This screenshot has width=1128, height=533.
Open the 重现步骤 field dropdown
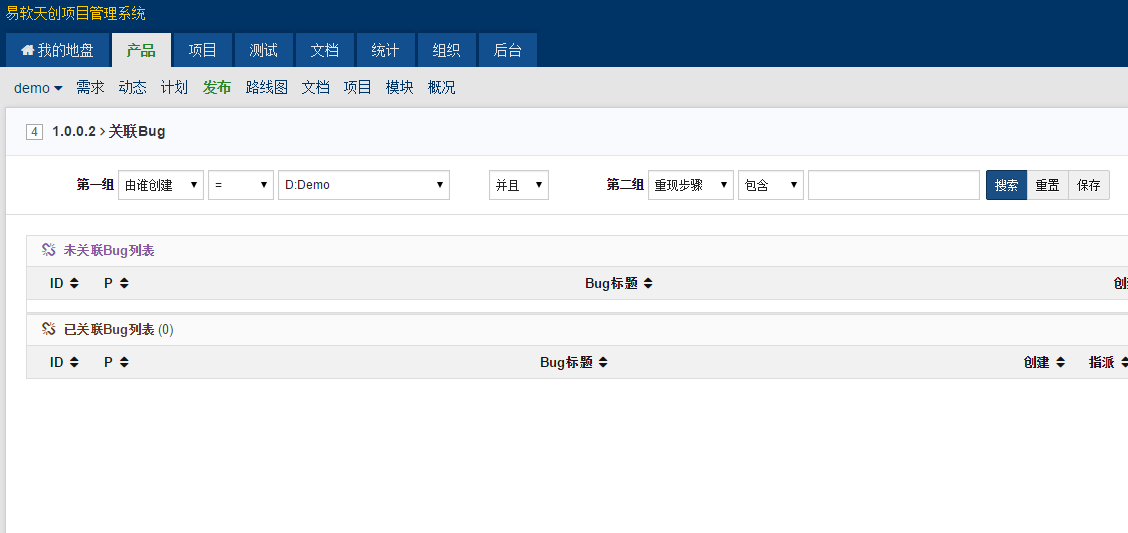click(691, 185)
